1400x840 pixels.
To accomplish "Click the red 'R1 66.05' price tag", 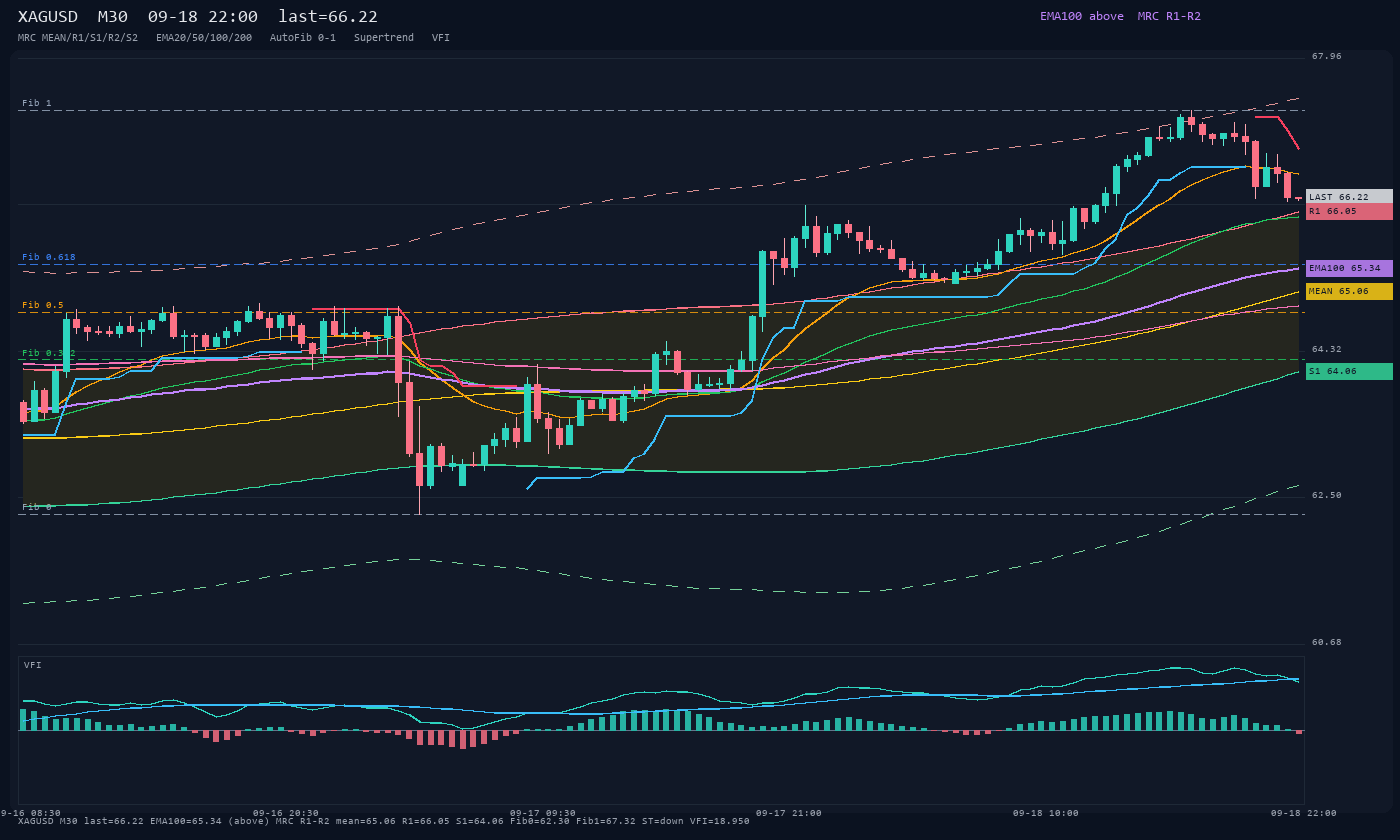I will point(1349,211).
